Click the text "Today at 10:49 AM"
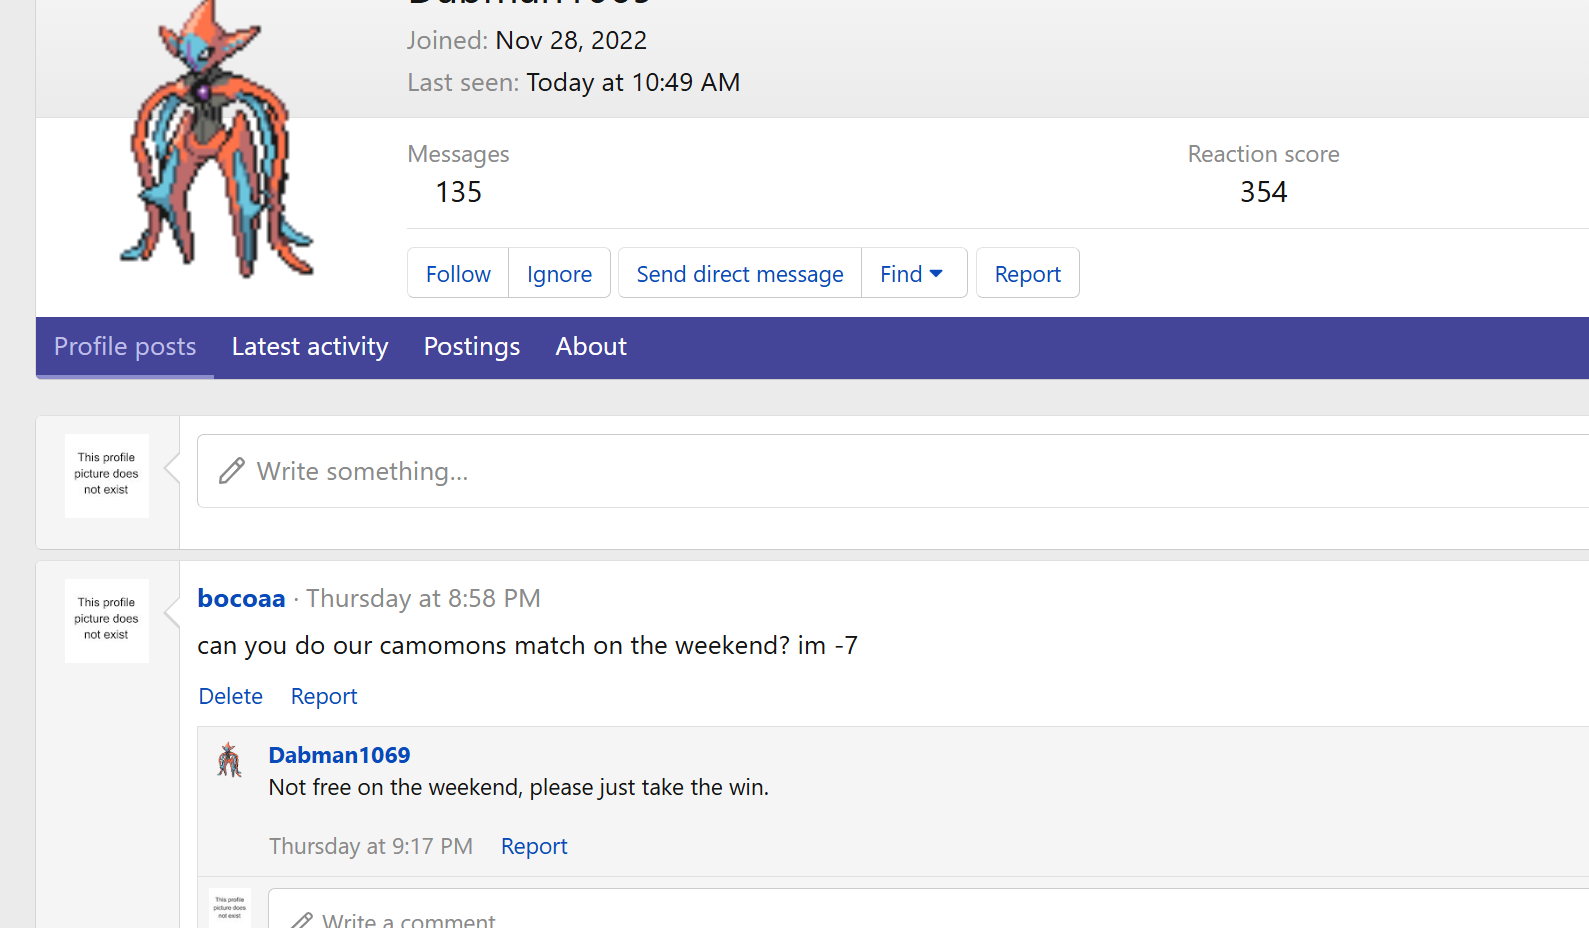This screenshot has width=1589, height=928. coord(633,82)
